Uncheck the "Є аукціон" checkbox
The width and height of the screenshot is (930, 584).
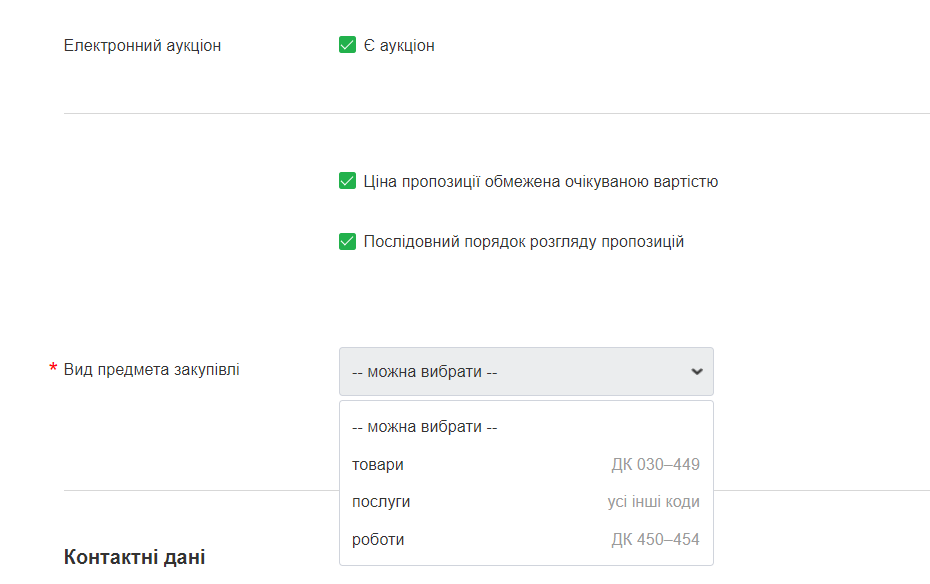click(348, 45)
